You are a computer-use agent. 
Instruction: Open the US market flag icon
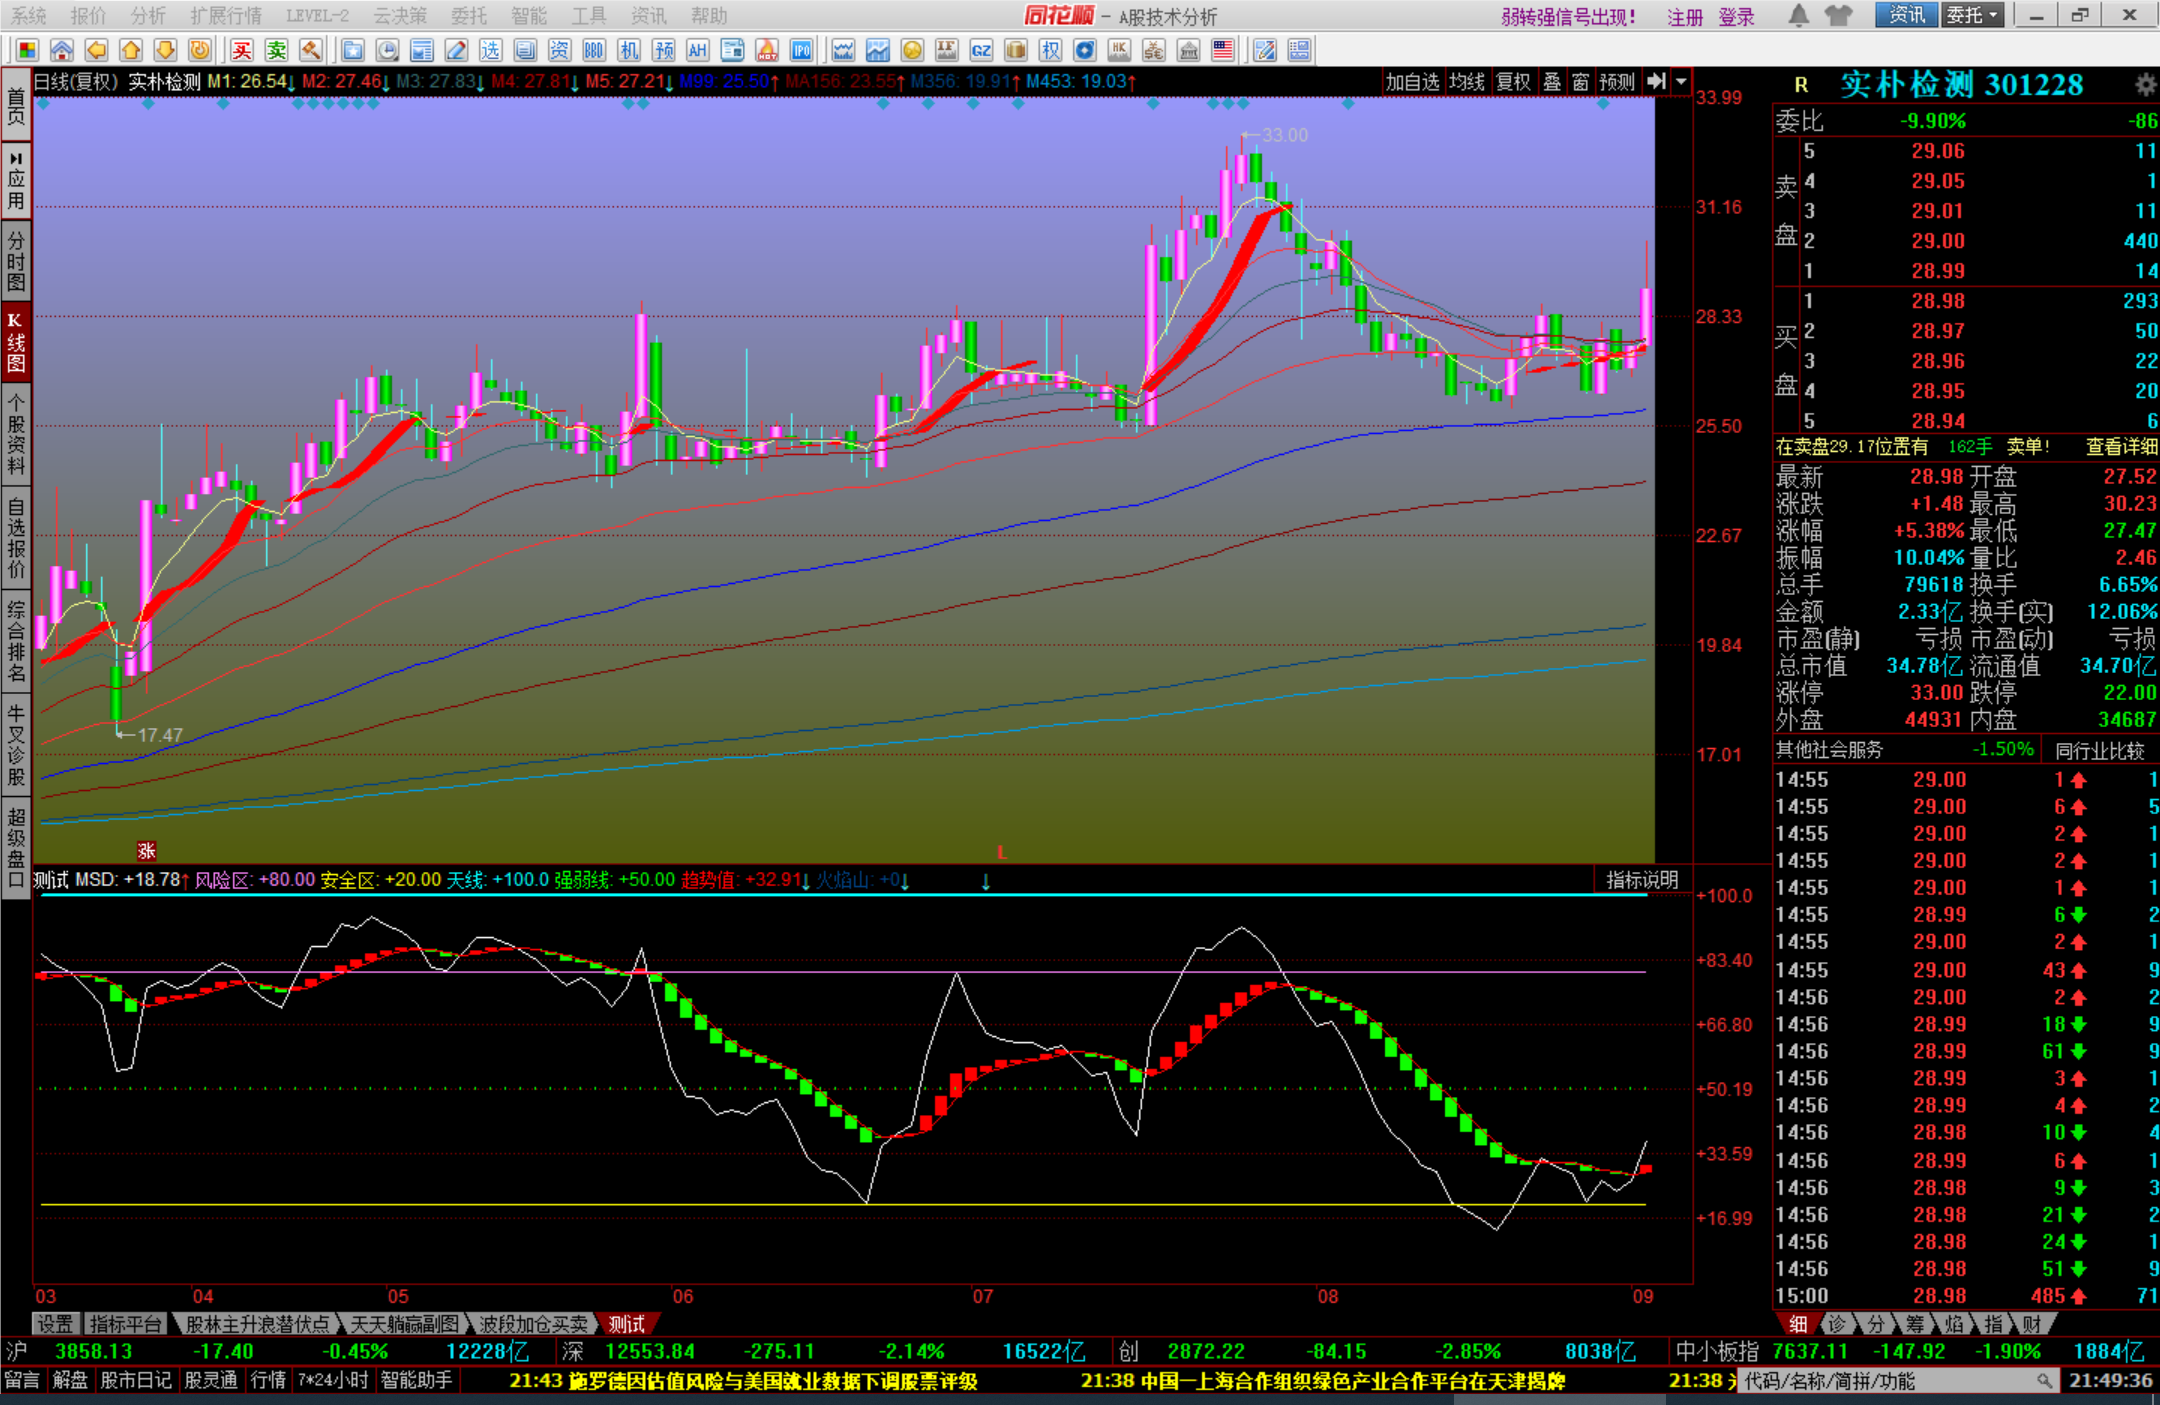click(1222, 51)
